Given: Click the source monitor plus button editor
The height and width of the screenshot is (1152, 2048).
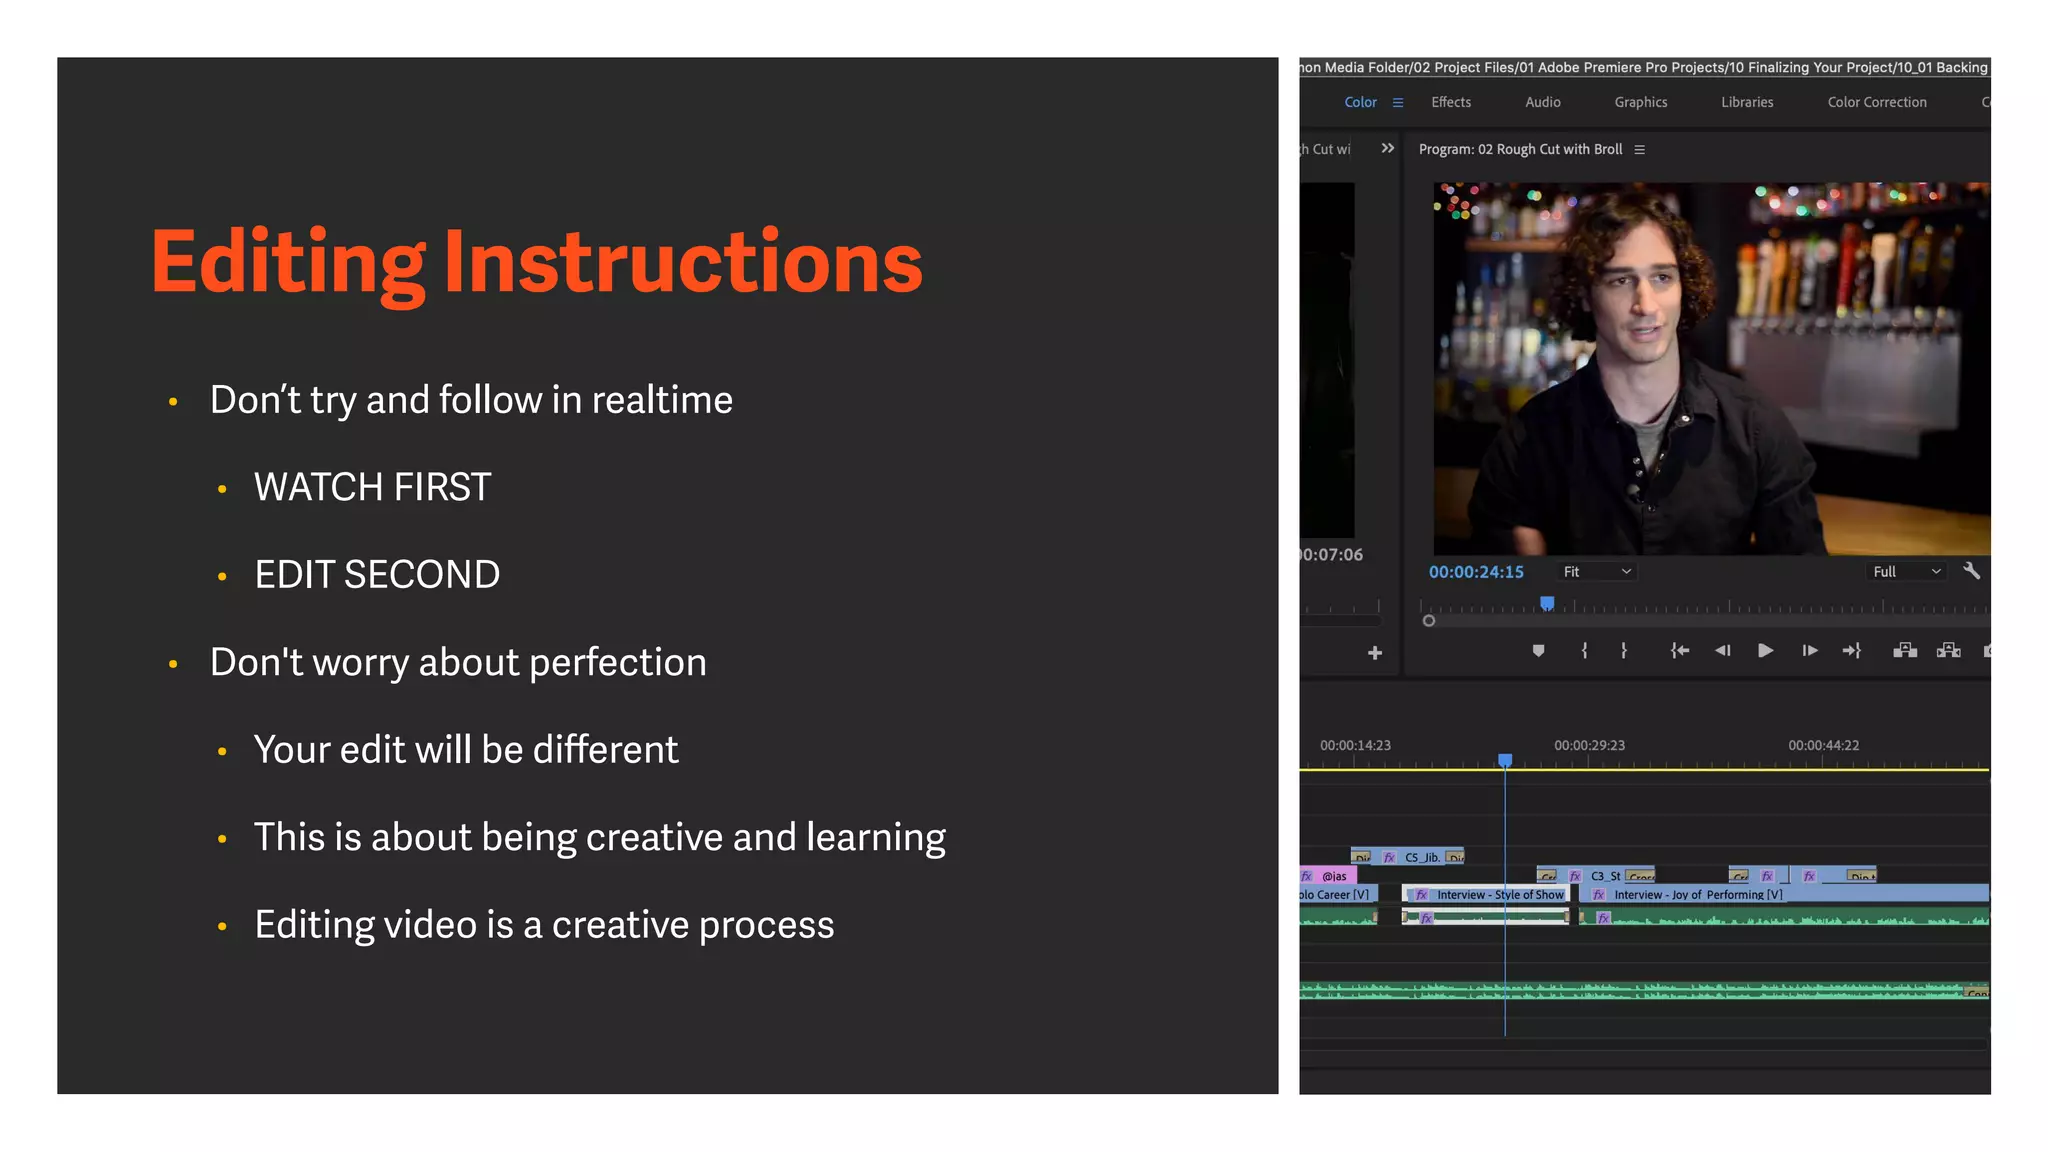Looking at the screenshot, I should pos(1375,653).
